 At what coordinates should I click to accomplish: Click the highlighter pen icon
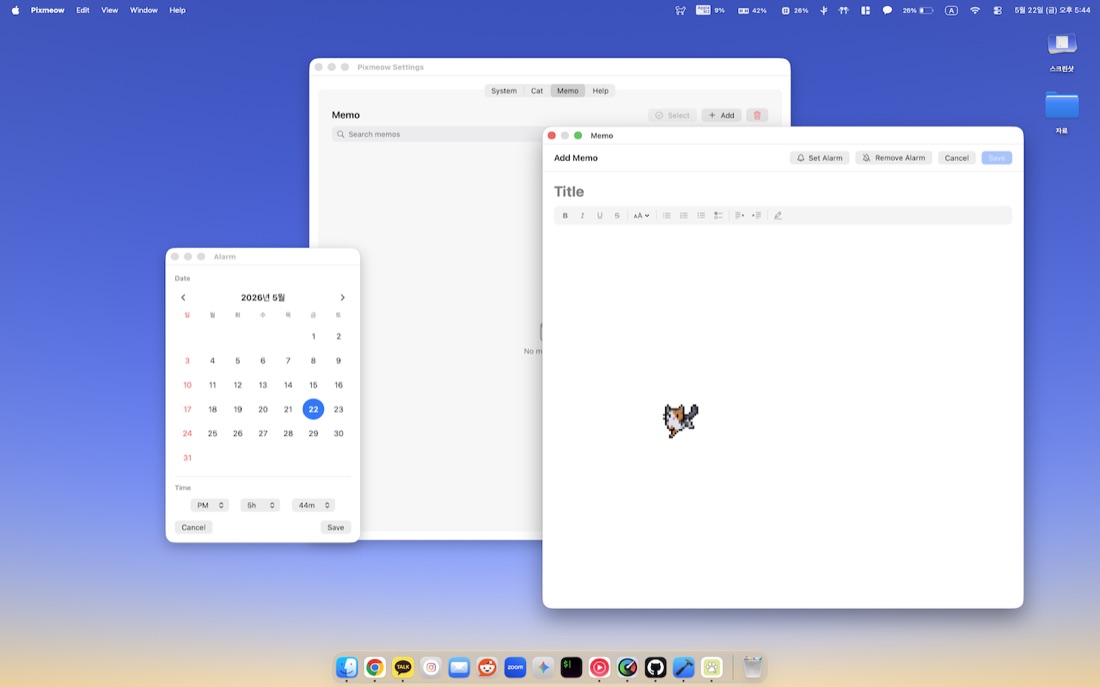click(x=778, y=215)
